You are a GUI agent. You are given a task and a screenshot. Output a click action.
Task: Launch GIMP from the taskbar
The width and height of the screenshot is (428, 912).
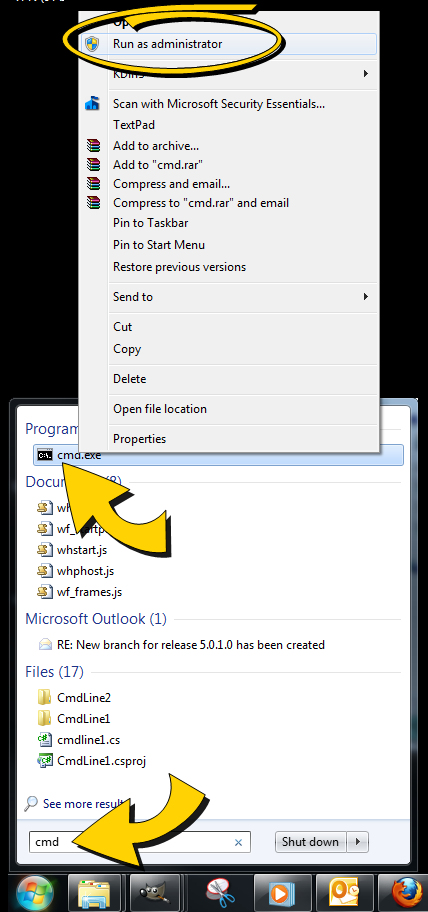156,893
